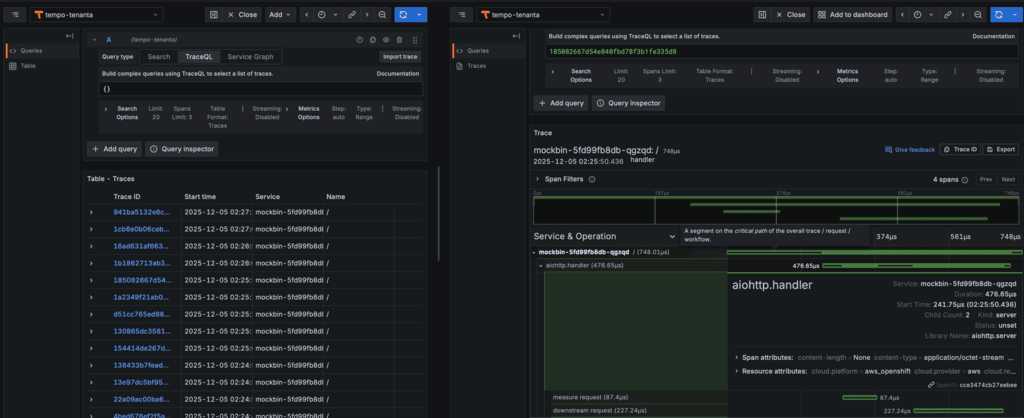
Task: Click Start time column header
Action: point(200,197)
